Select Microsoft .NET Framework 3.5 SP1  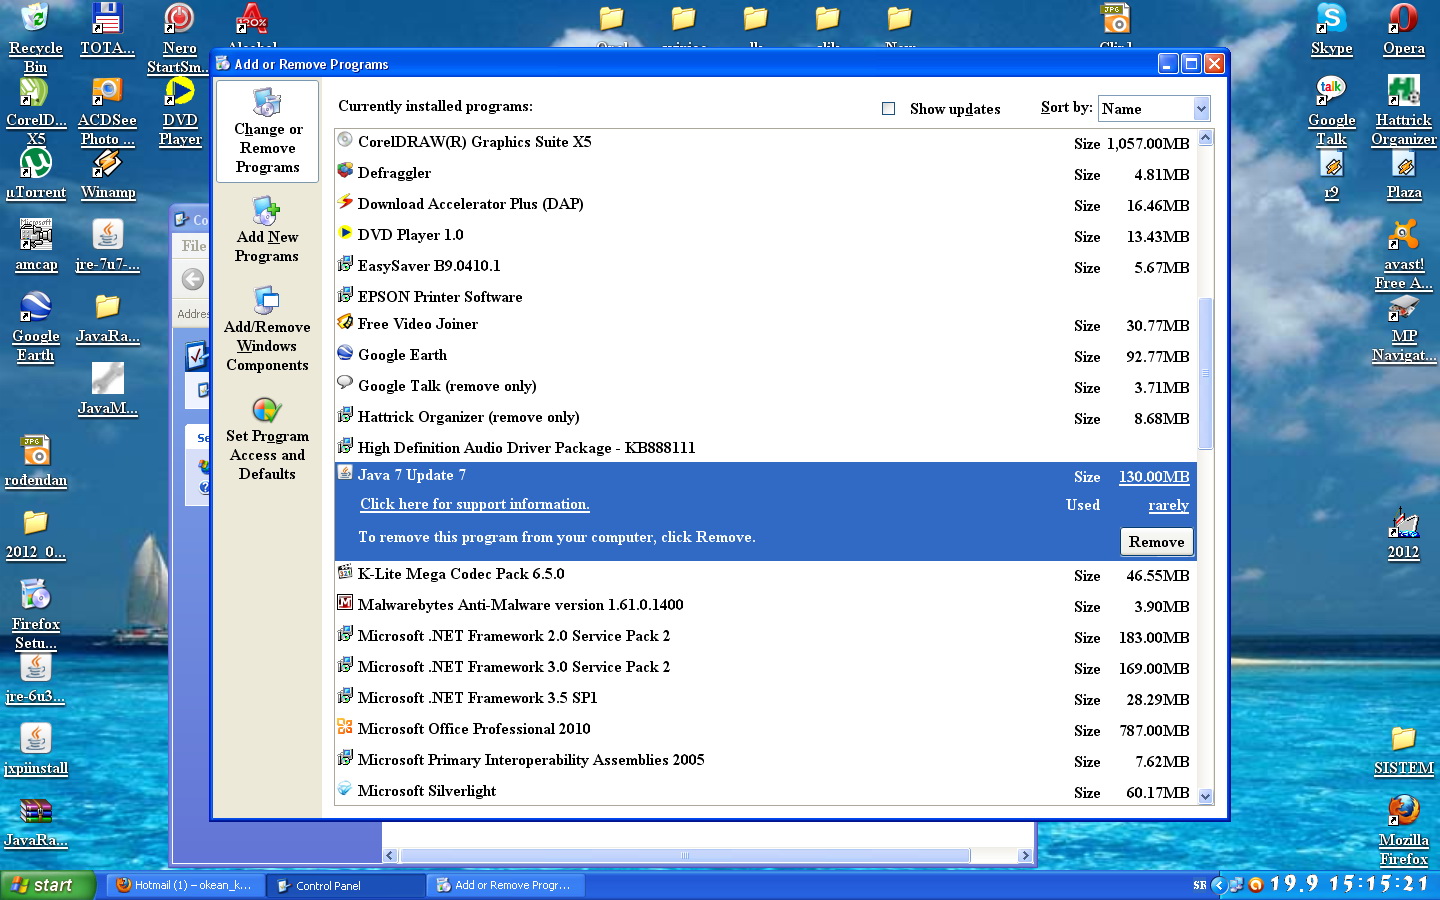pyautogui.click(x=765, y=697)
